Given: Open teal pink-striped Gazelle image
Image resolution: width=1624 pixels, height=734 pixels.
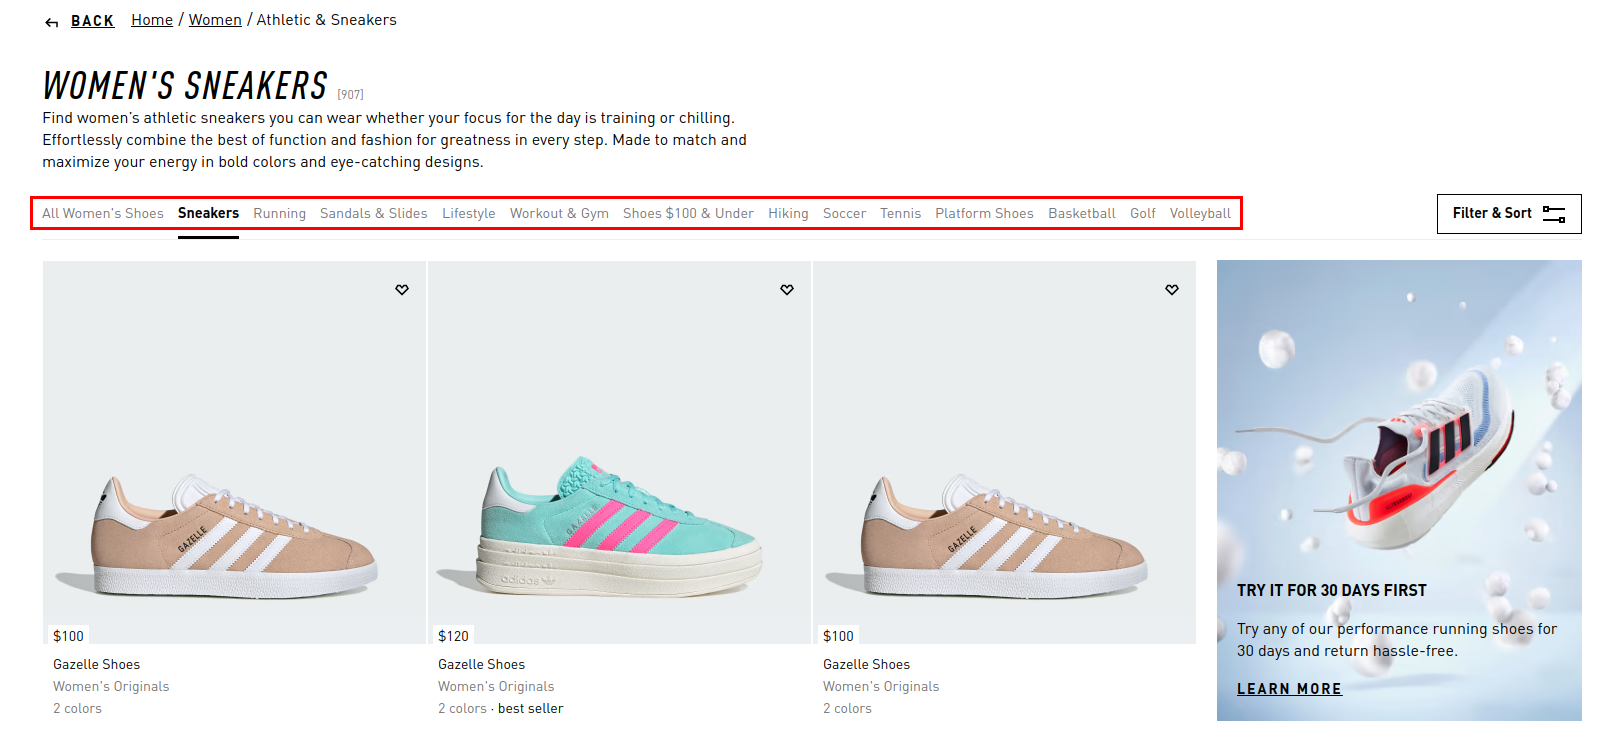Looking at the screenshot, I should tap(619, 452).
